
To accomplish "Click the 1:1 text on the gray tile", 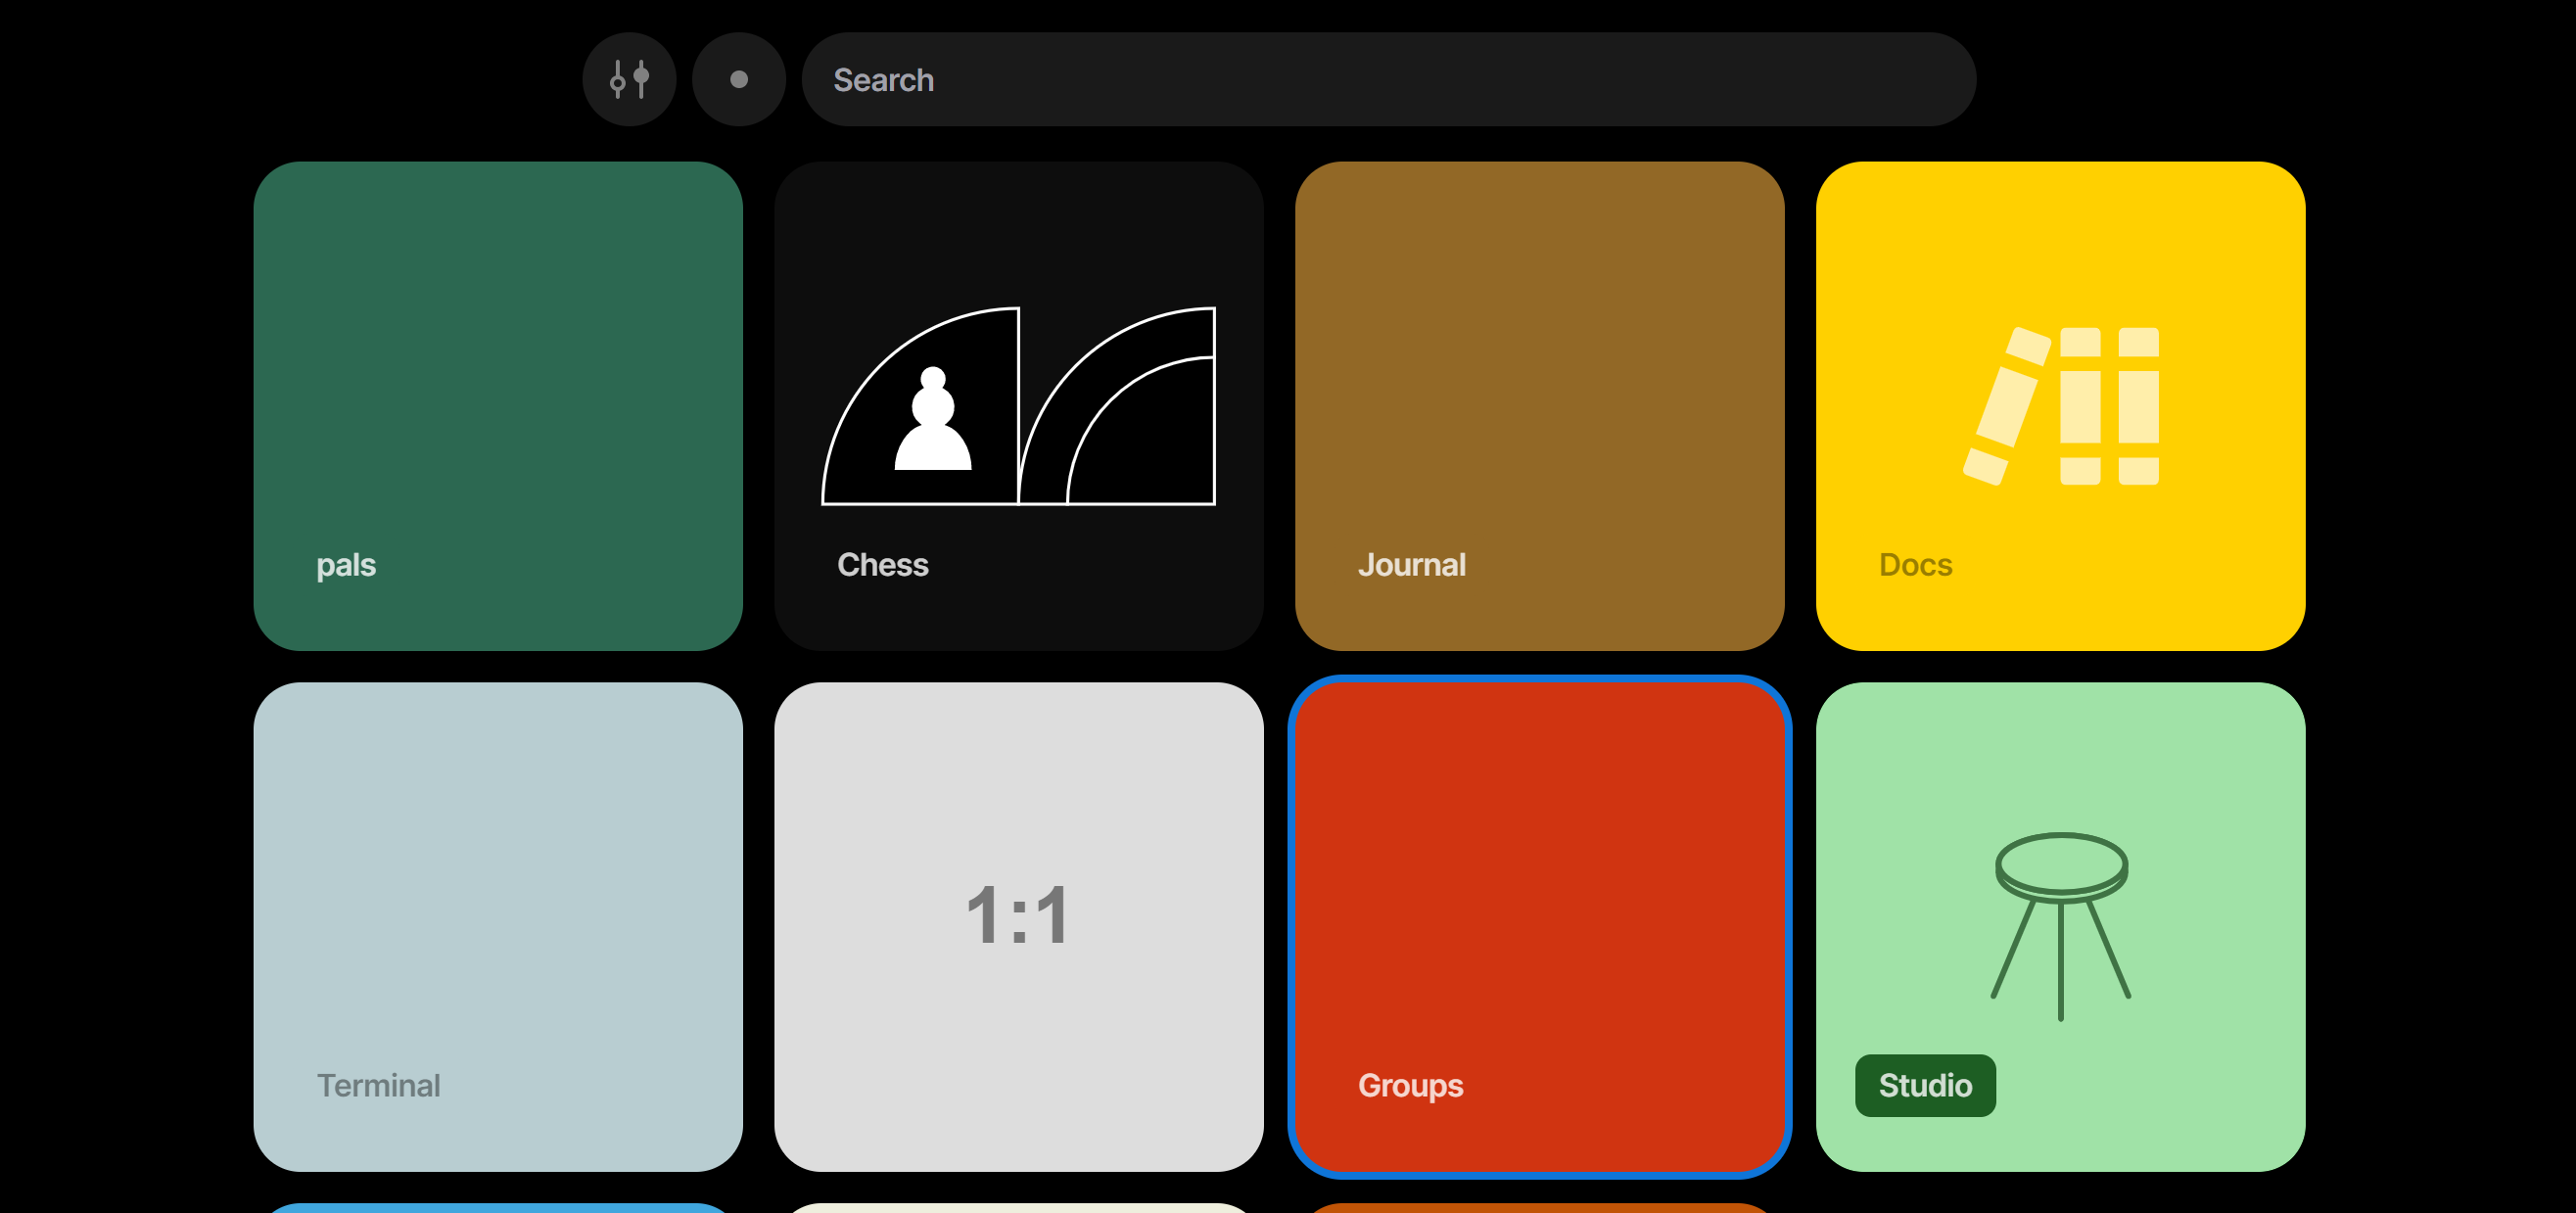I will (x=1018, y=915).
